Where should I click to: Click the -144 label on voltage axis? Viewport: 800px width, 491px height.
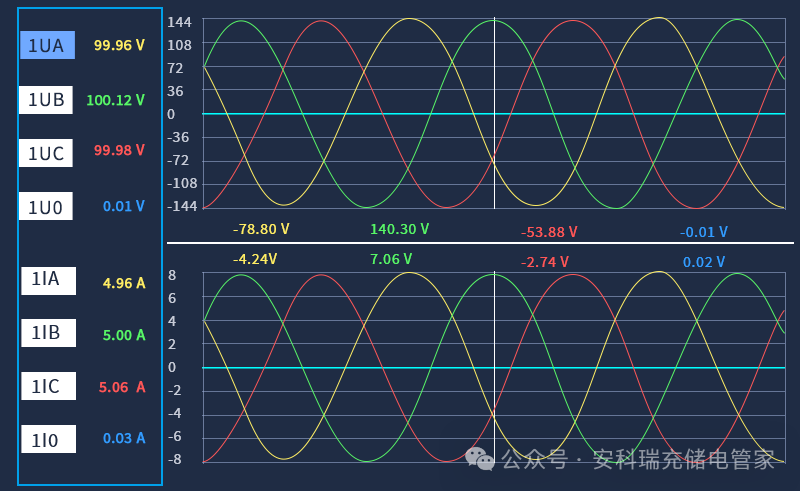pos(182,206)
